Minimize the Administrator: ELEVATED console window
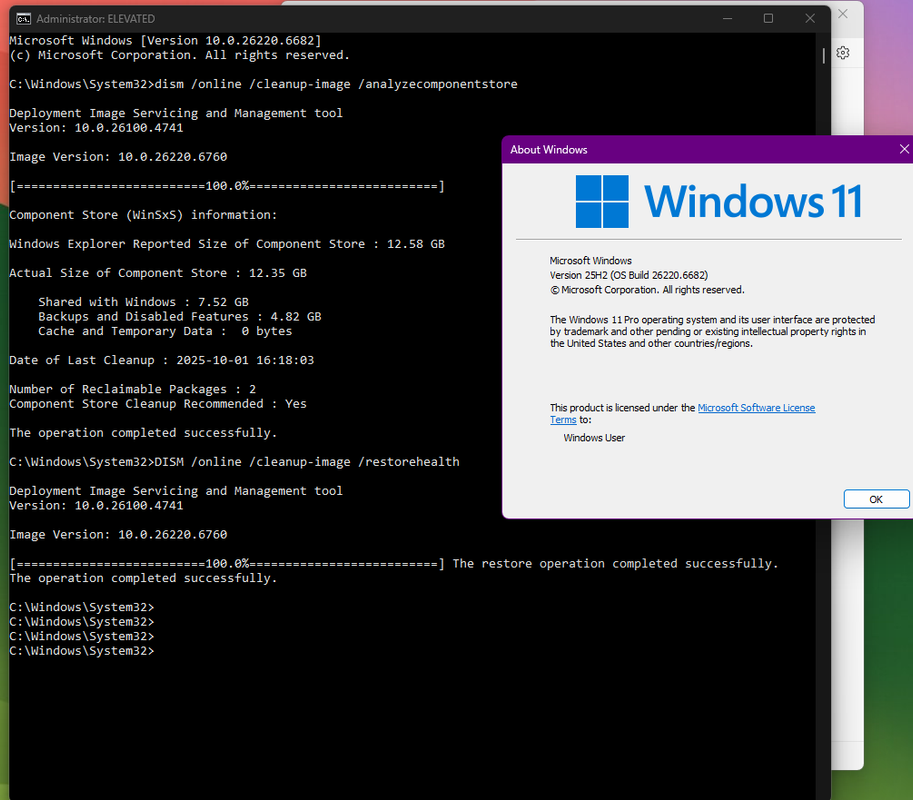 coord(727,19)
